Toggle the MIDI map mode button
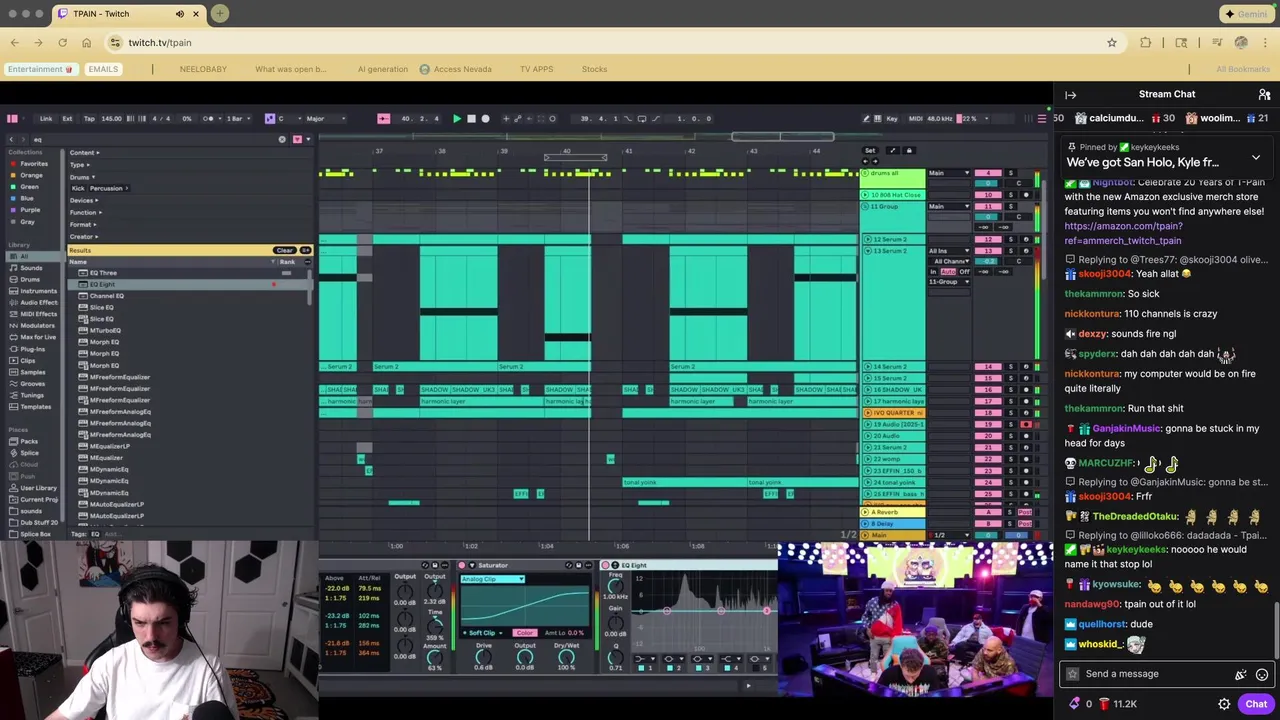Screen dimensions: 1280x720 pos(915,119)
